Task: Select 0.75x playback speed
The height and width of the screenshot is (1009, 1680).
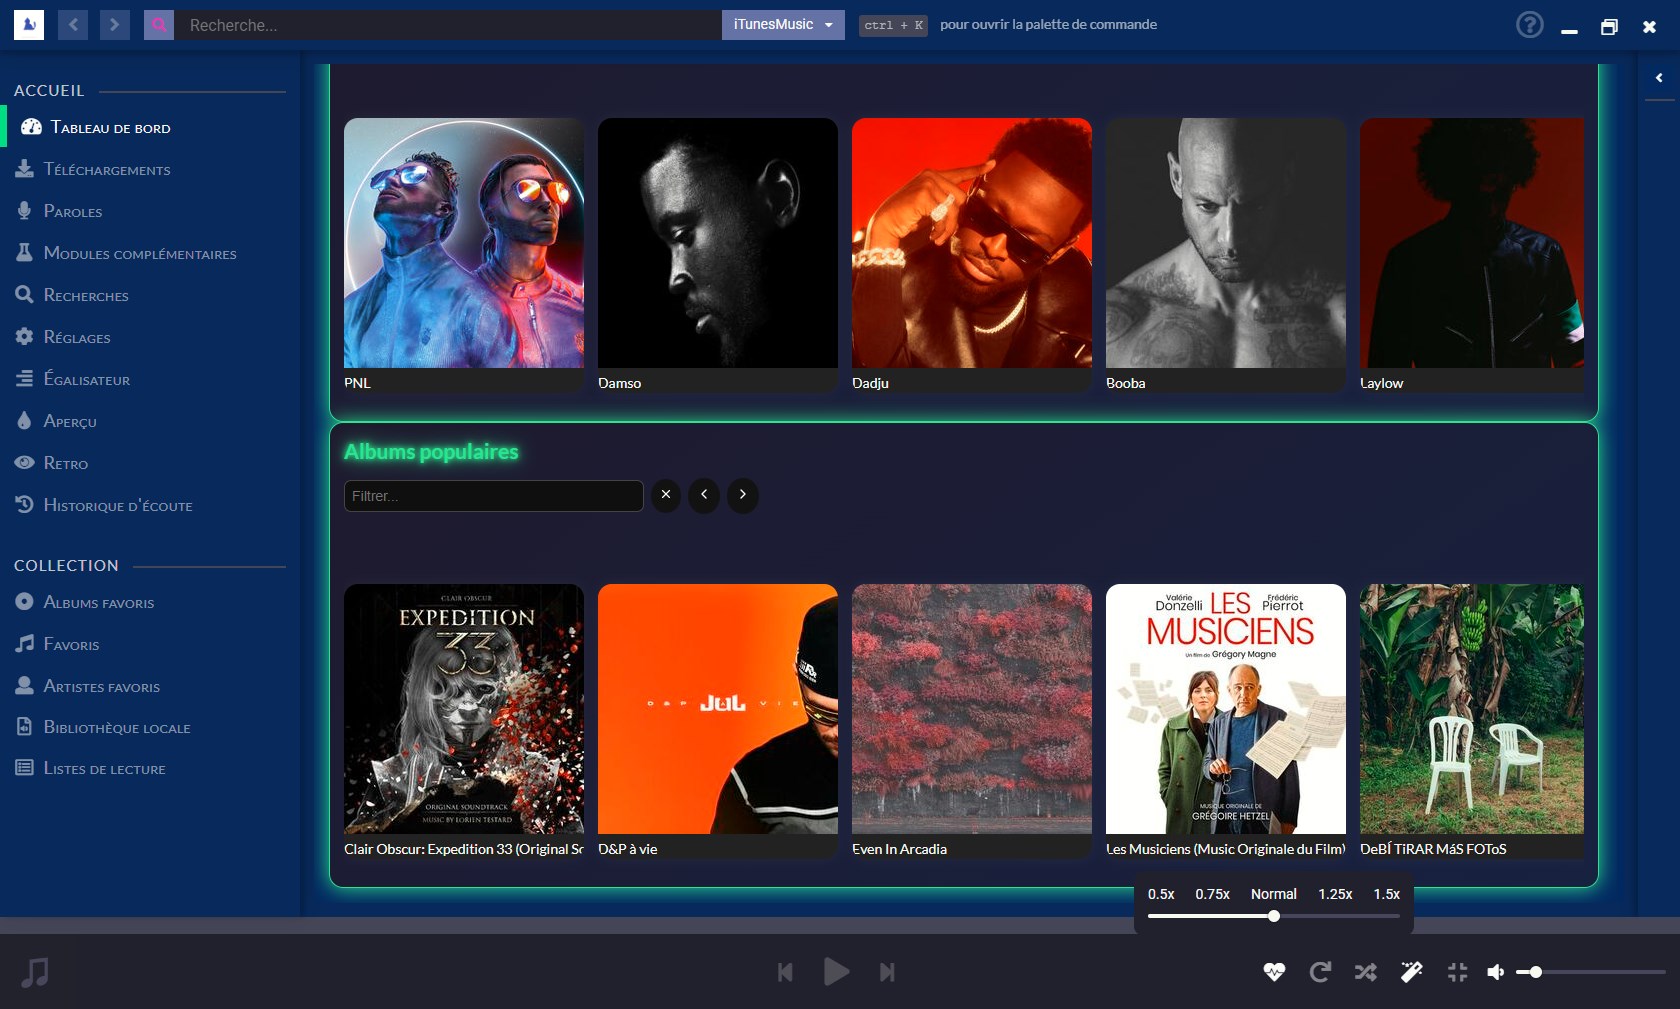Action: tap(1212, 894)
